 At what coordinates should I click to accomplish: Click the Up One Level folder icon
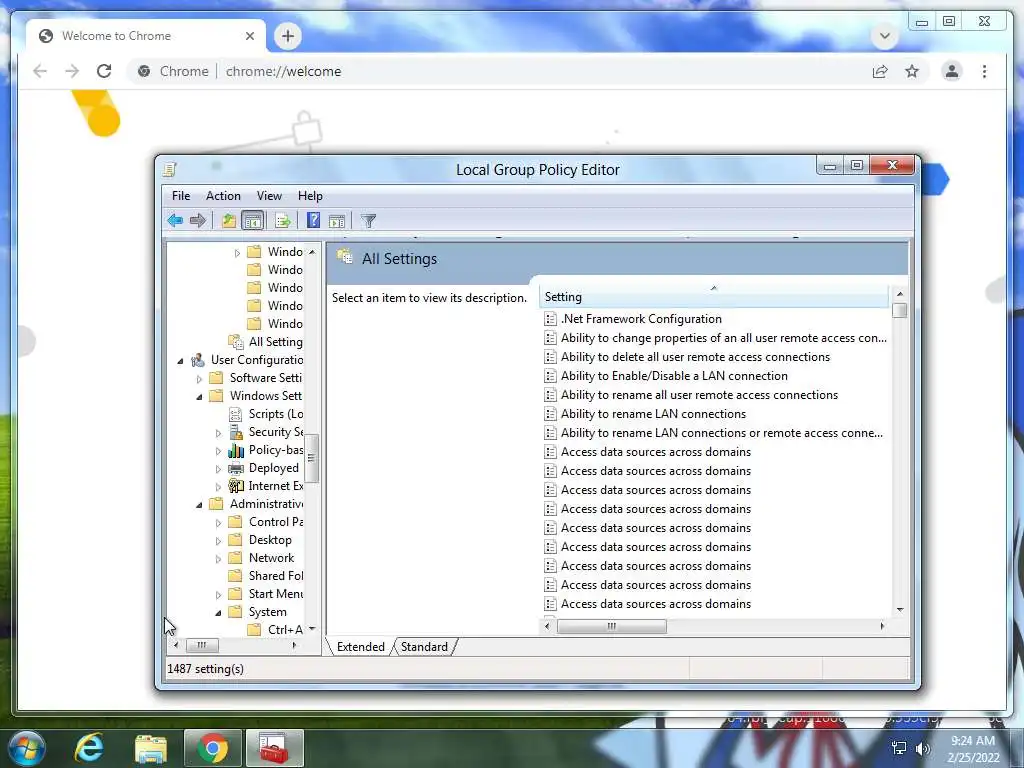click(x=229, y=221)
